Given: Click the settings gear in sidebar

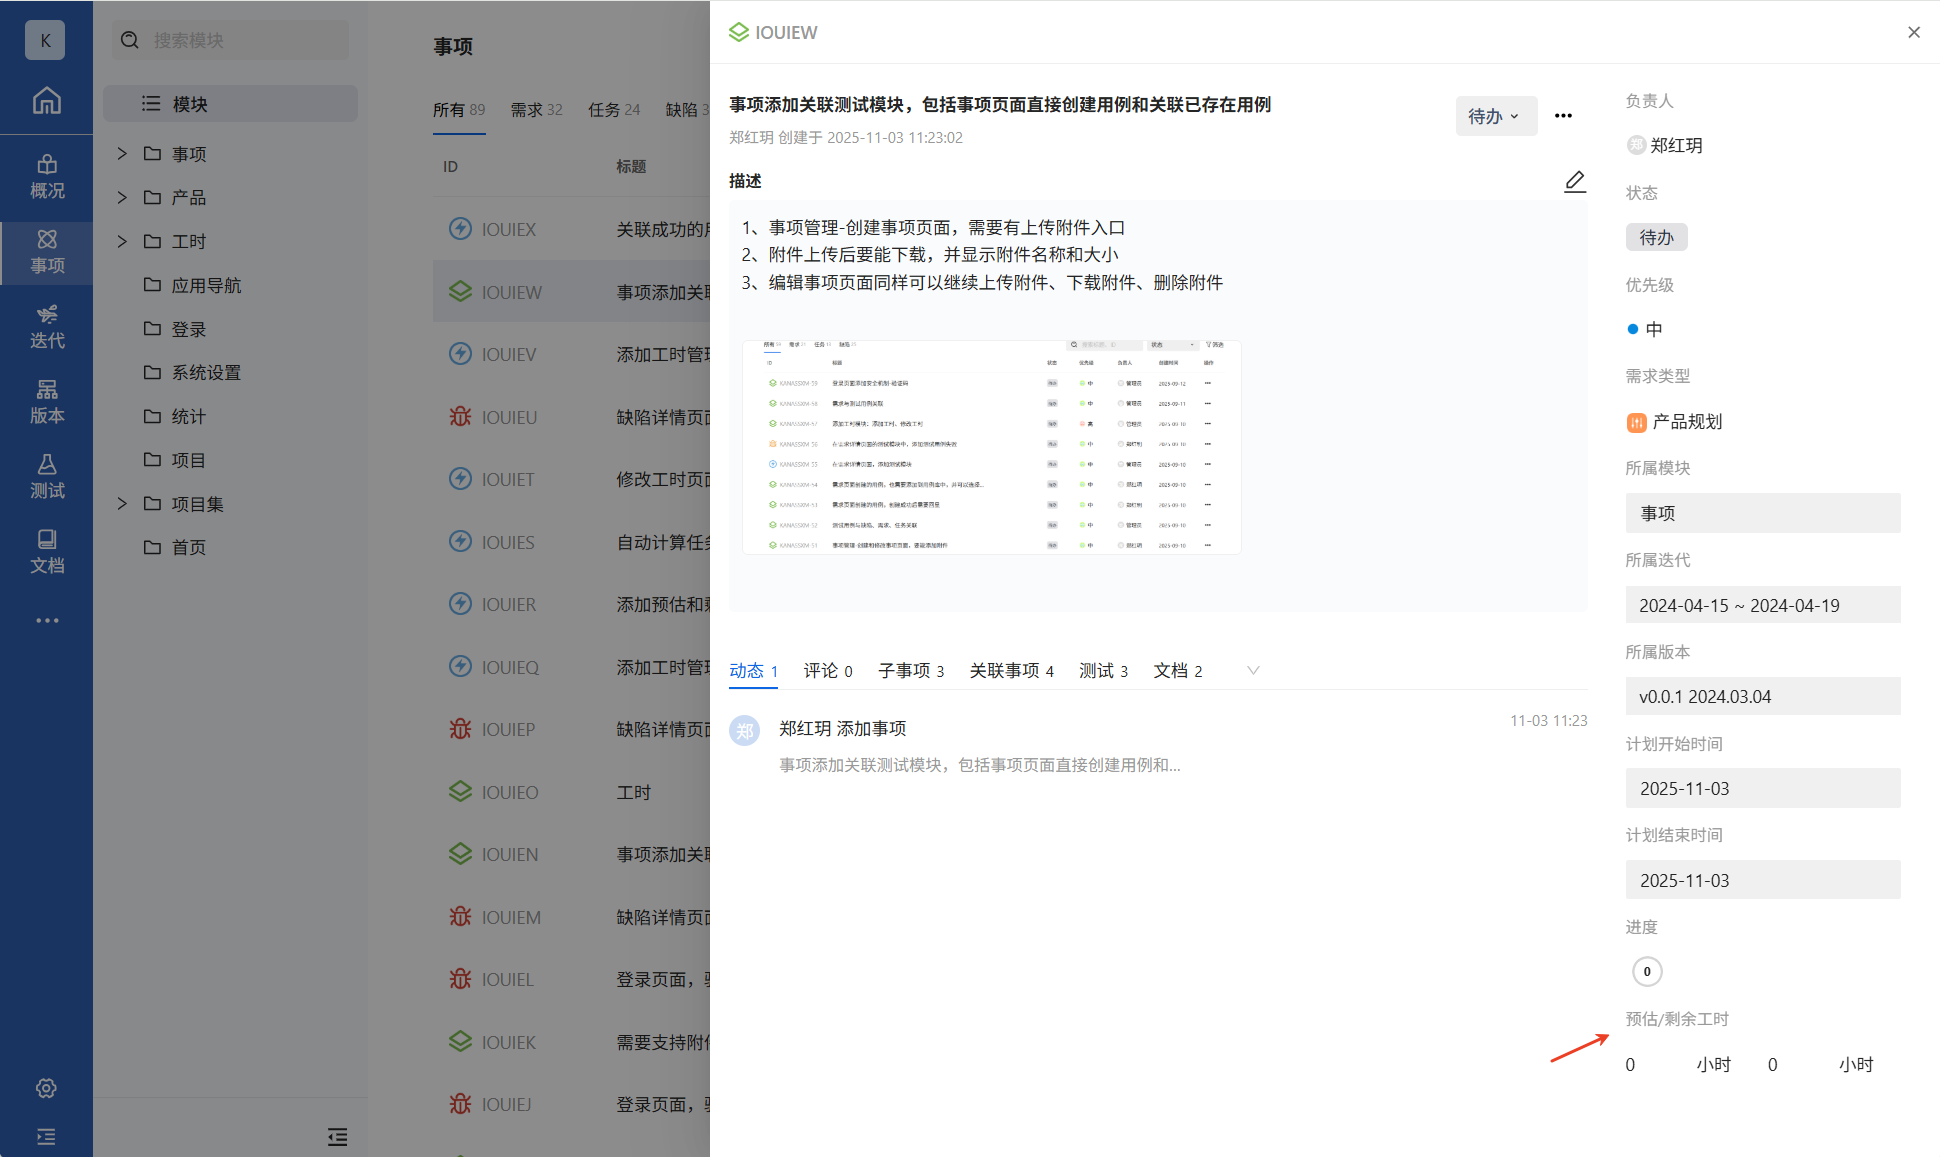Looking at the screenshot, I should tap(46, 1088).
